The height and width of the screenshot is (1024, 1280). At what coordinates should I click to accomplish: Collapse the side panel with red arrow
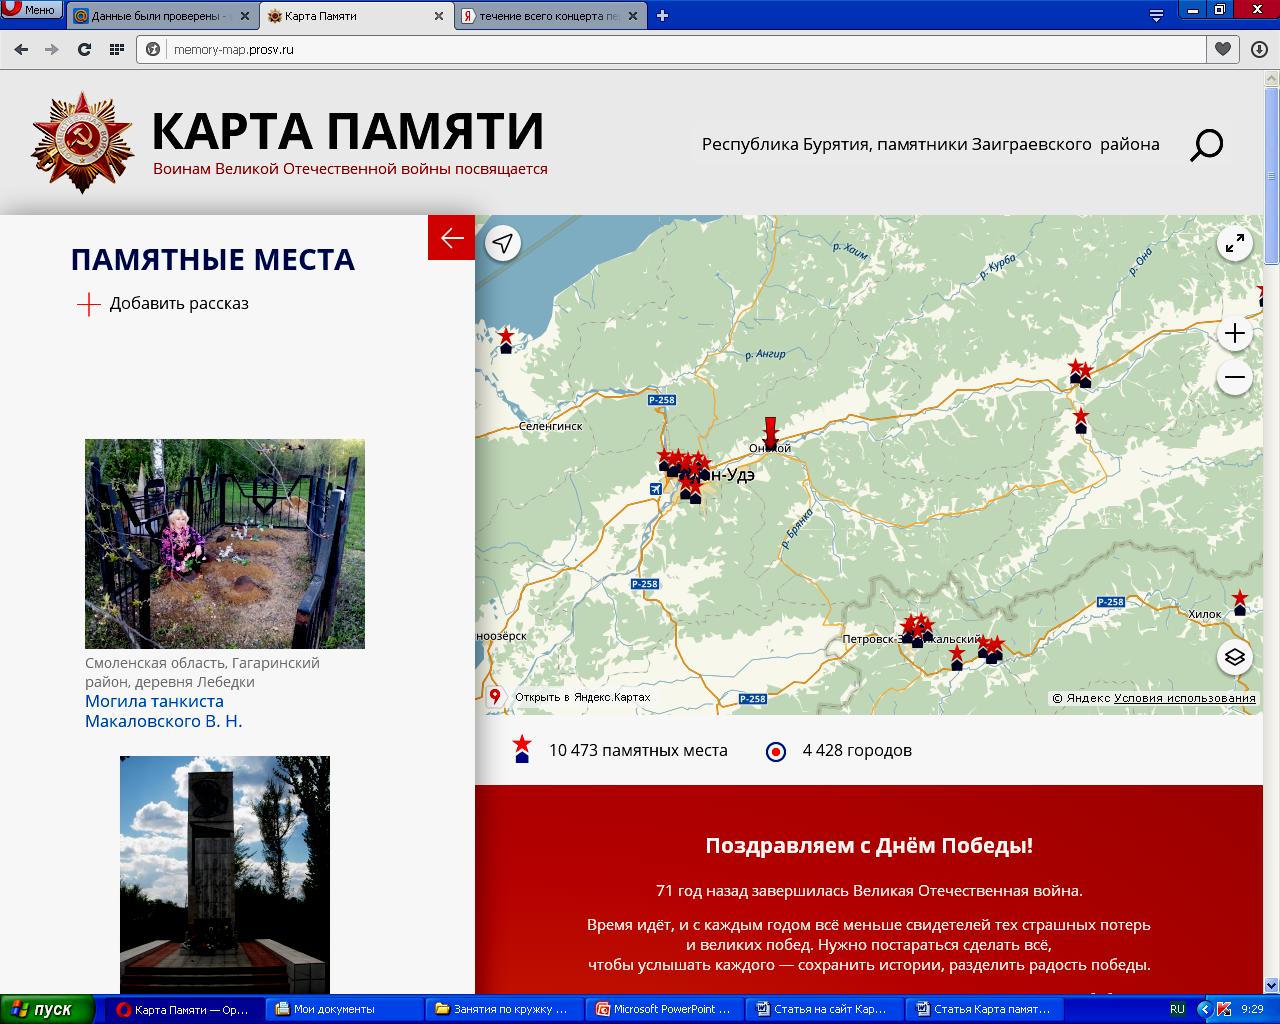pyautogui.click(x=452, y=238)
